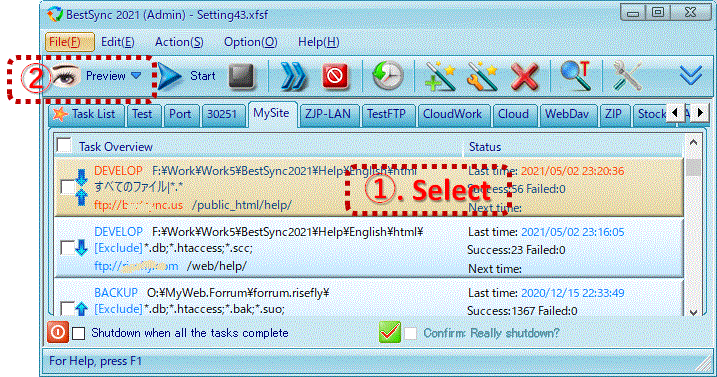The image size is (717, 377).
Task: Switch to the CloudWork tab
Action: [454, 114]
